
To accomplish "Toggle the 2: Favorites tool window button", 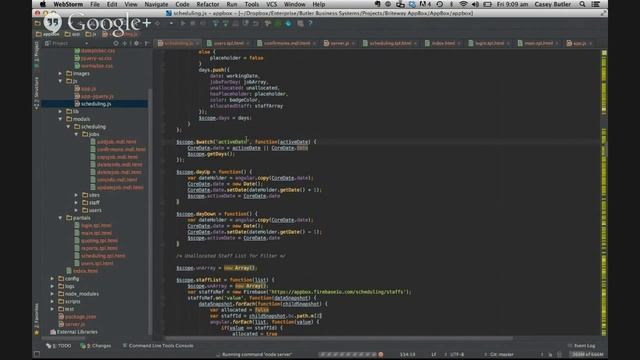I will coord(36,319).
